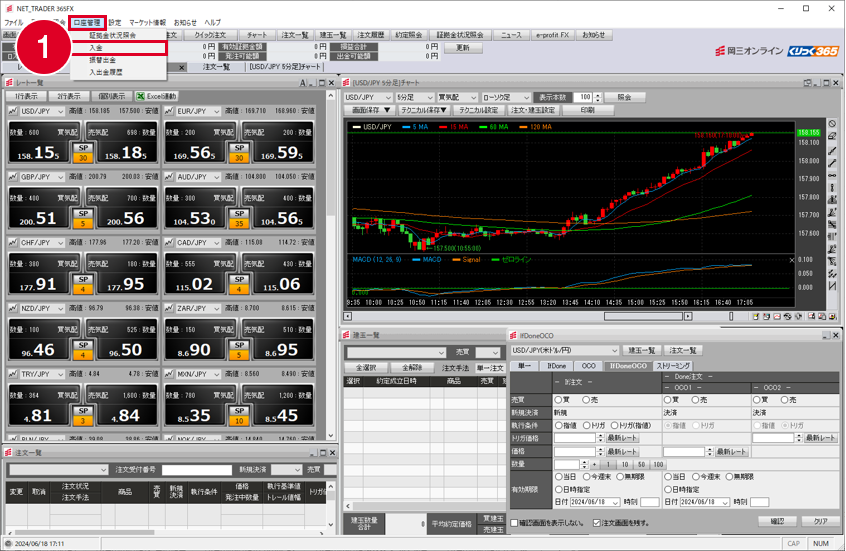Select 買 radio under OCO1
This screenshot has width=846, height=551.
668,400
